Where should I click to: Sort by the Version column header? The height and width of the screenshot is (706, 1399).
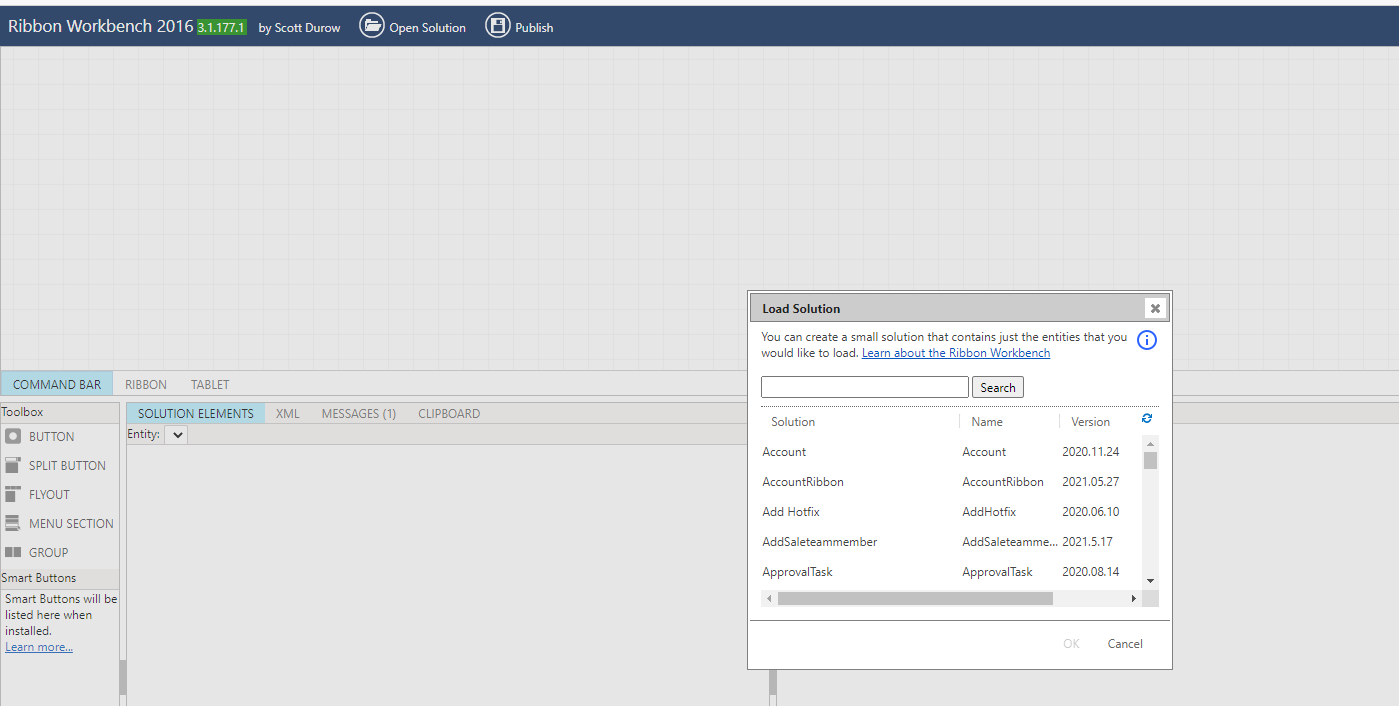1091,422
